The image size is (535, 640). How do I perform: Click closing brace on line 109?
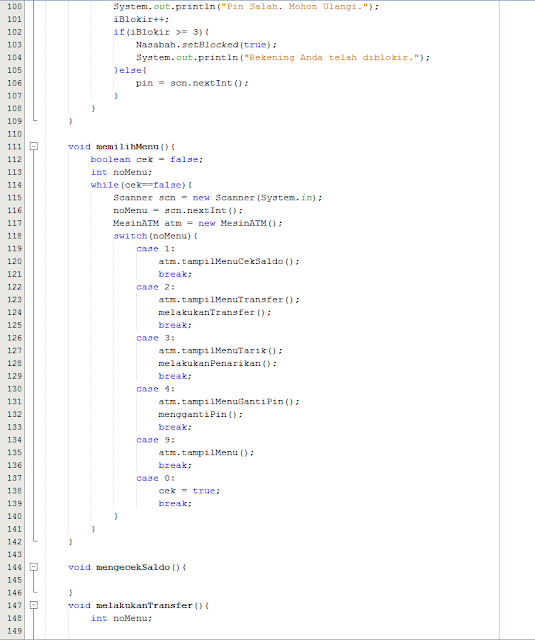point(71,121)
